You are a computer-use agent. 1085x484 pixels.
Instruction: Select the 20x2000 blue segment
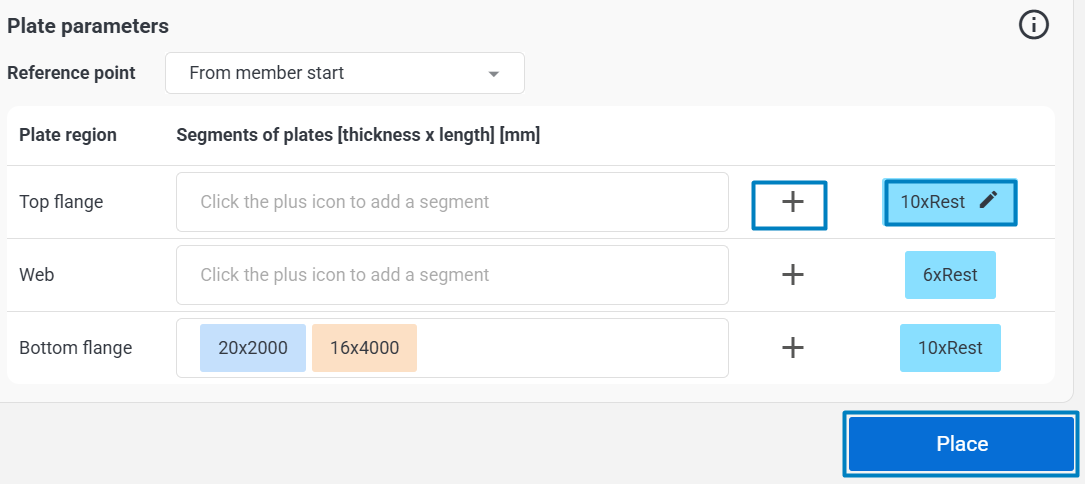coord(253,348)
